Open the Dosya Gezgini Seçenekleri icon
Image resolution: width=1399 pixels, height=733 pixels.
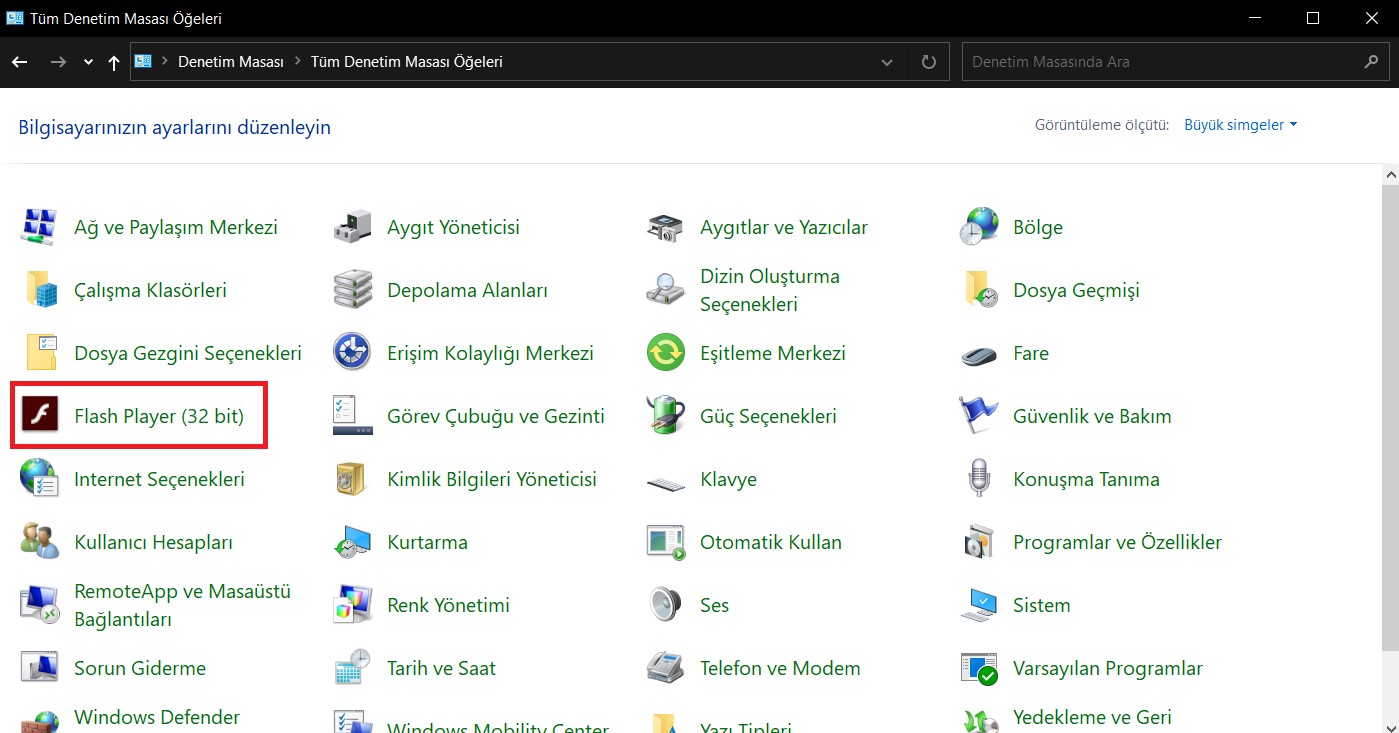coord(40,353)
